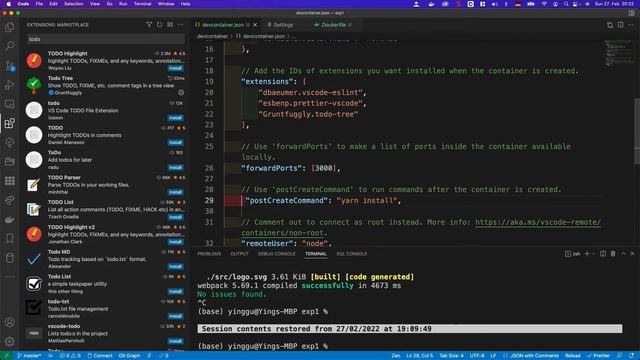Click Ln 29, Col 5 position
This screenshot has height=360, width=640.
pyautogui.click(x=420, y=356)
